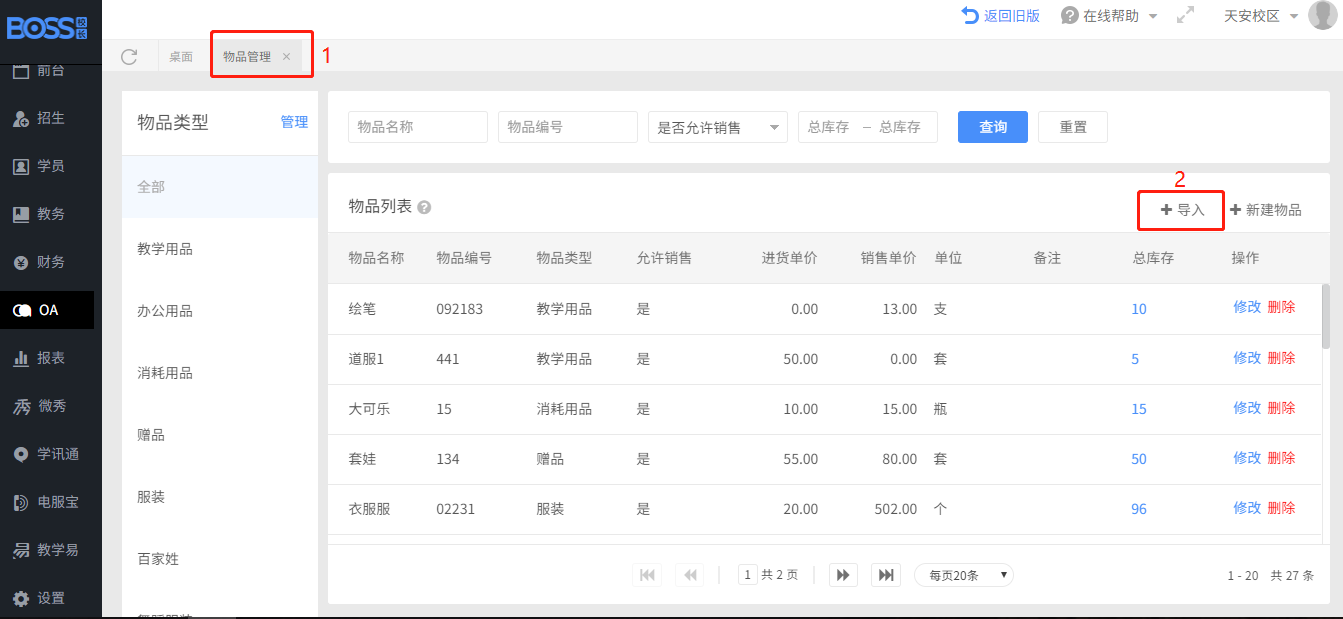Click 新建物品 to create an item
This screenshot has height=619, width=1343.
pyautogui.click(x=1266, y=210)
